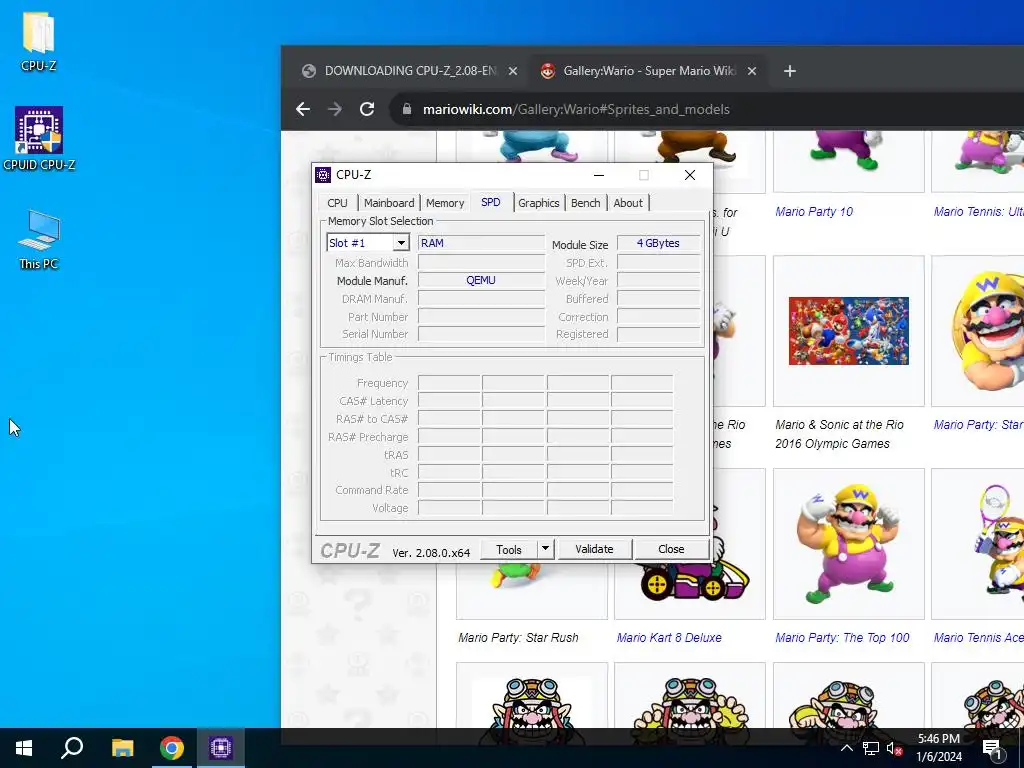Open the Graphics tab
The width and height of the screenshot is (1024, 768).
539,203
